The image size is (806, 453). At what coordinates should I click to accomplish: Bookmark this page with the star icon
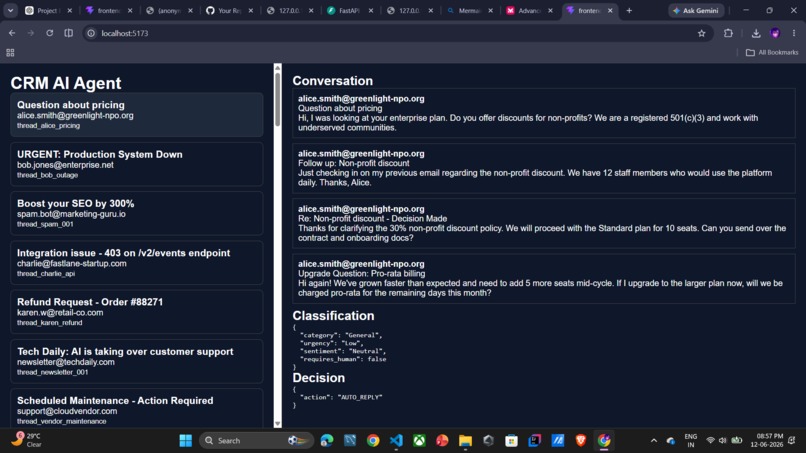coord(702,33)
